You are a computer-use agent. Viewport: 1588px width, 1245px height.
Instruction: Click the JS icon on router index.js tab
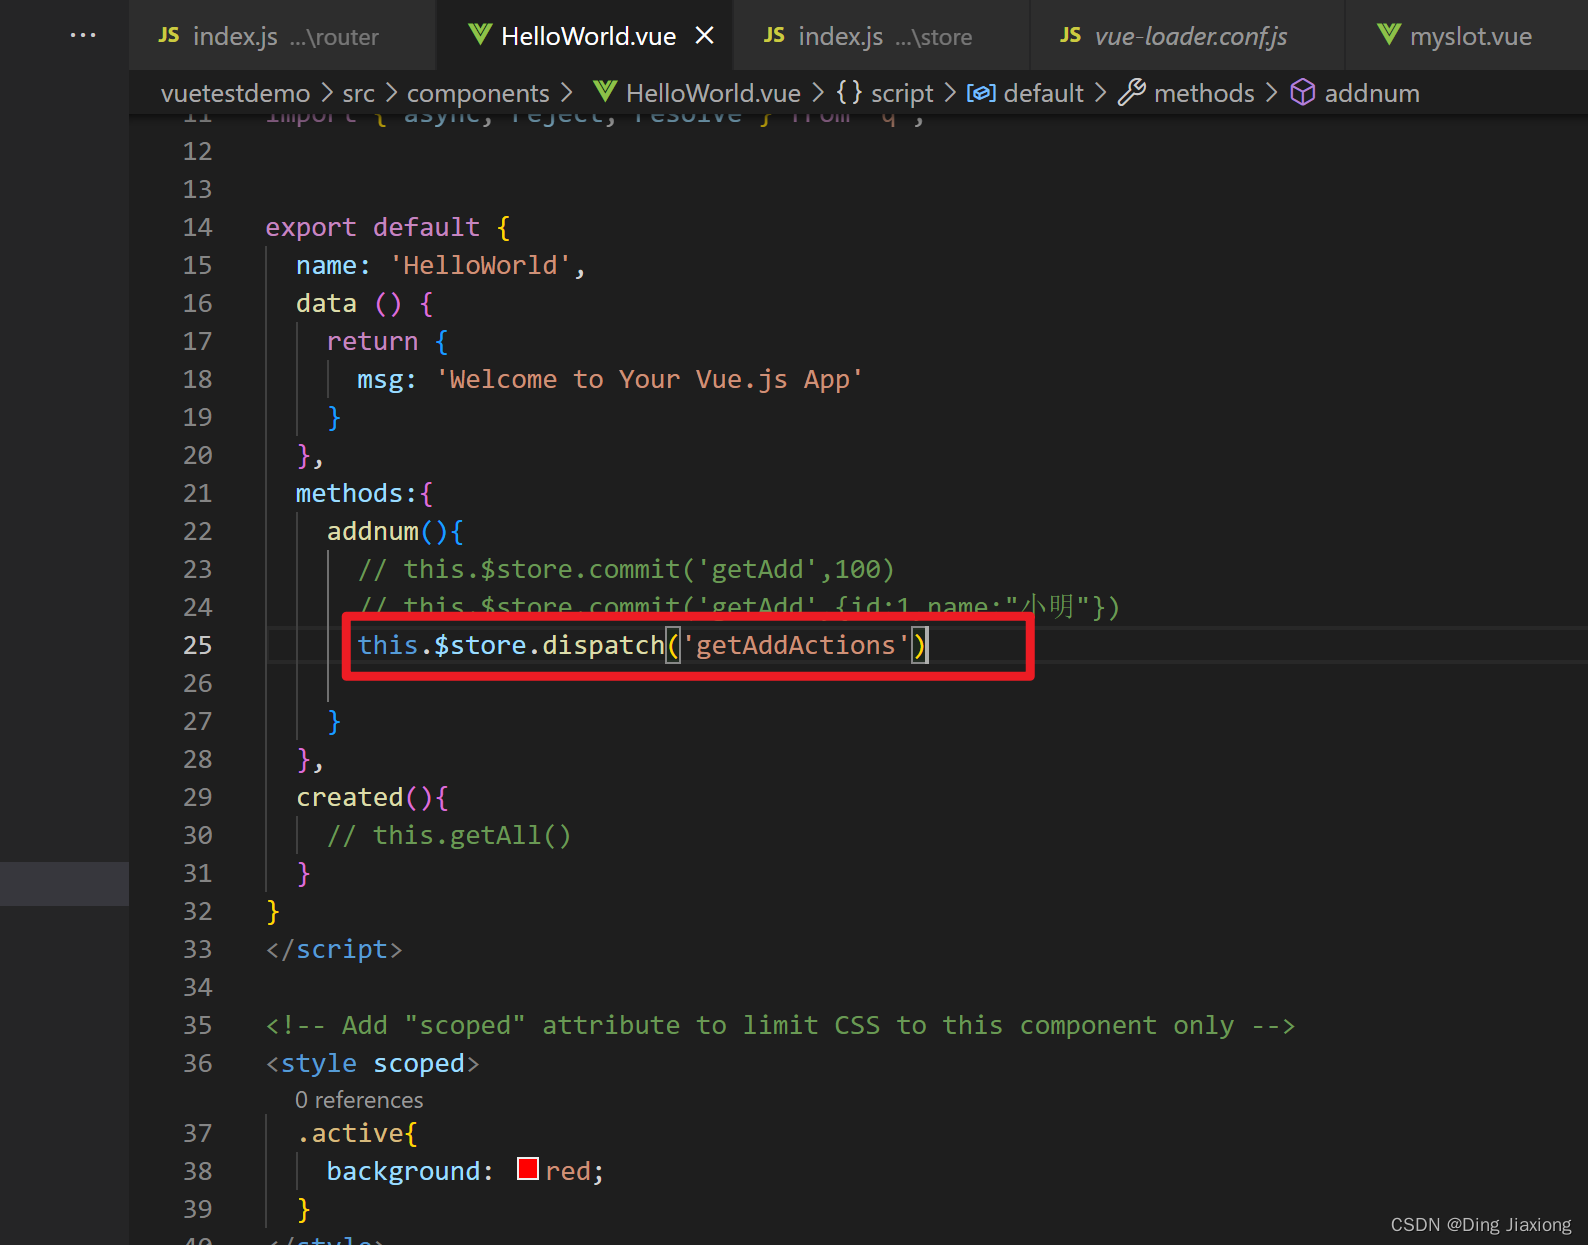coord(169,35)
